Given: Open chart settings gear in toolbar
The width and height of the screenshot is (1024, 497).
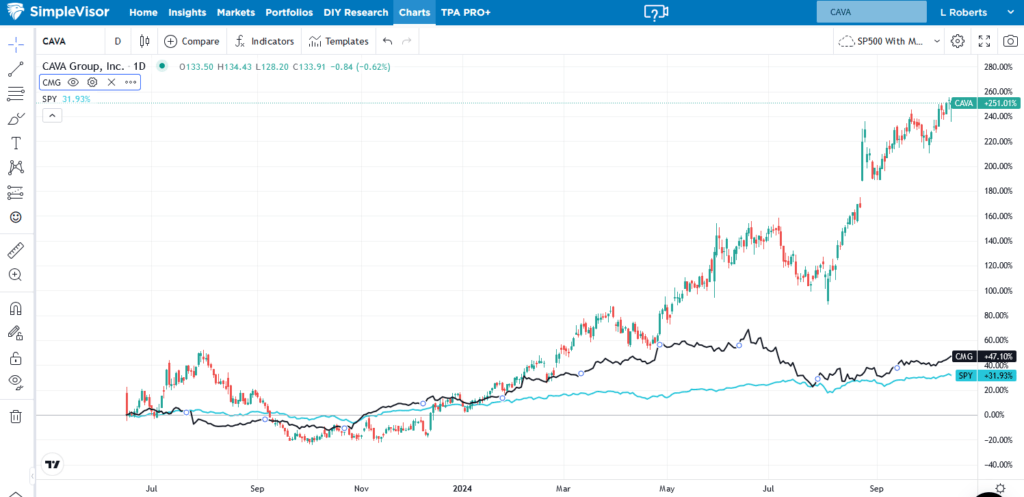Looking at the screenshot, I should (x=957, y=41).
